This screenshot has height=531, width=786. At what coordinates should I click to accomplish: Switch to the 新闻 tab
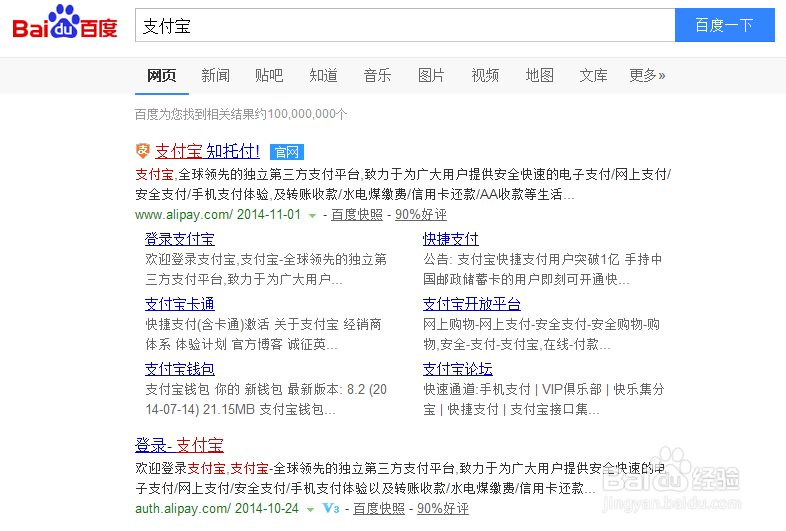point(216,75)
